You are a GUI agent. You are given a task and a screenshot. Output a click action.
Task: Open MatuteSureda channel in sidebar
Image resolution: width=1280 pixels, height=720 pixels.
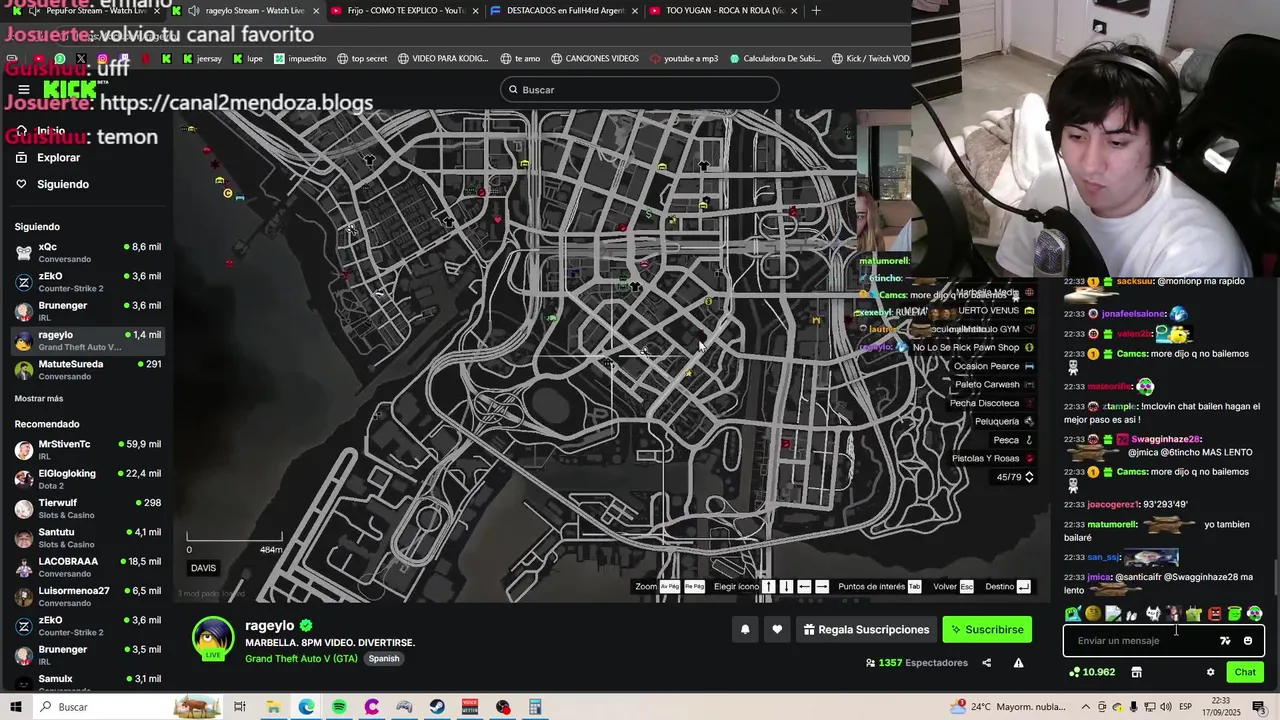(x=88, y=370)
